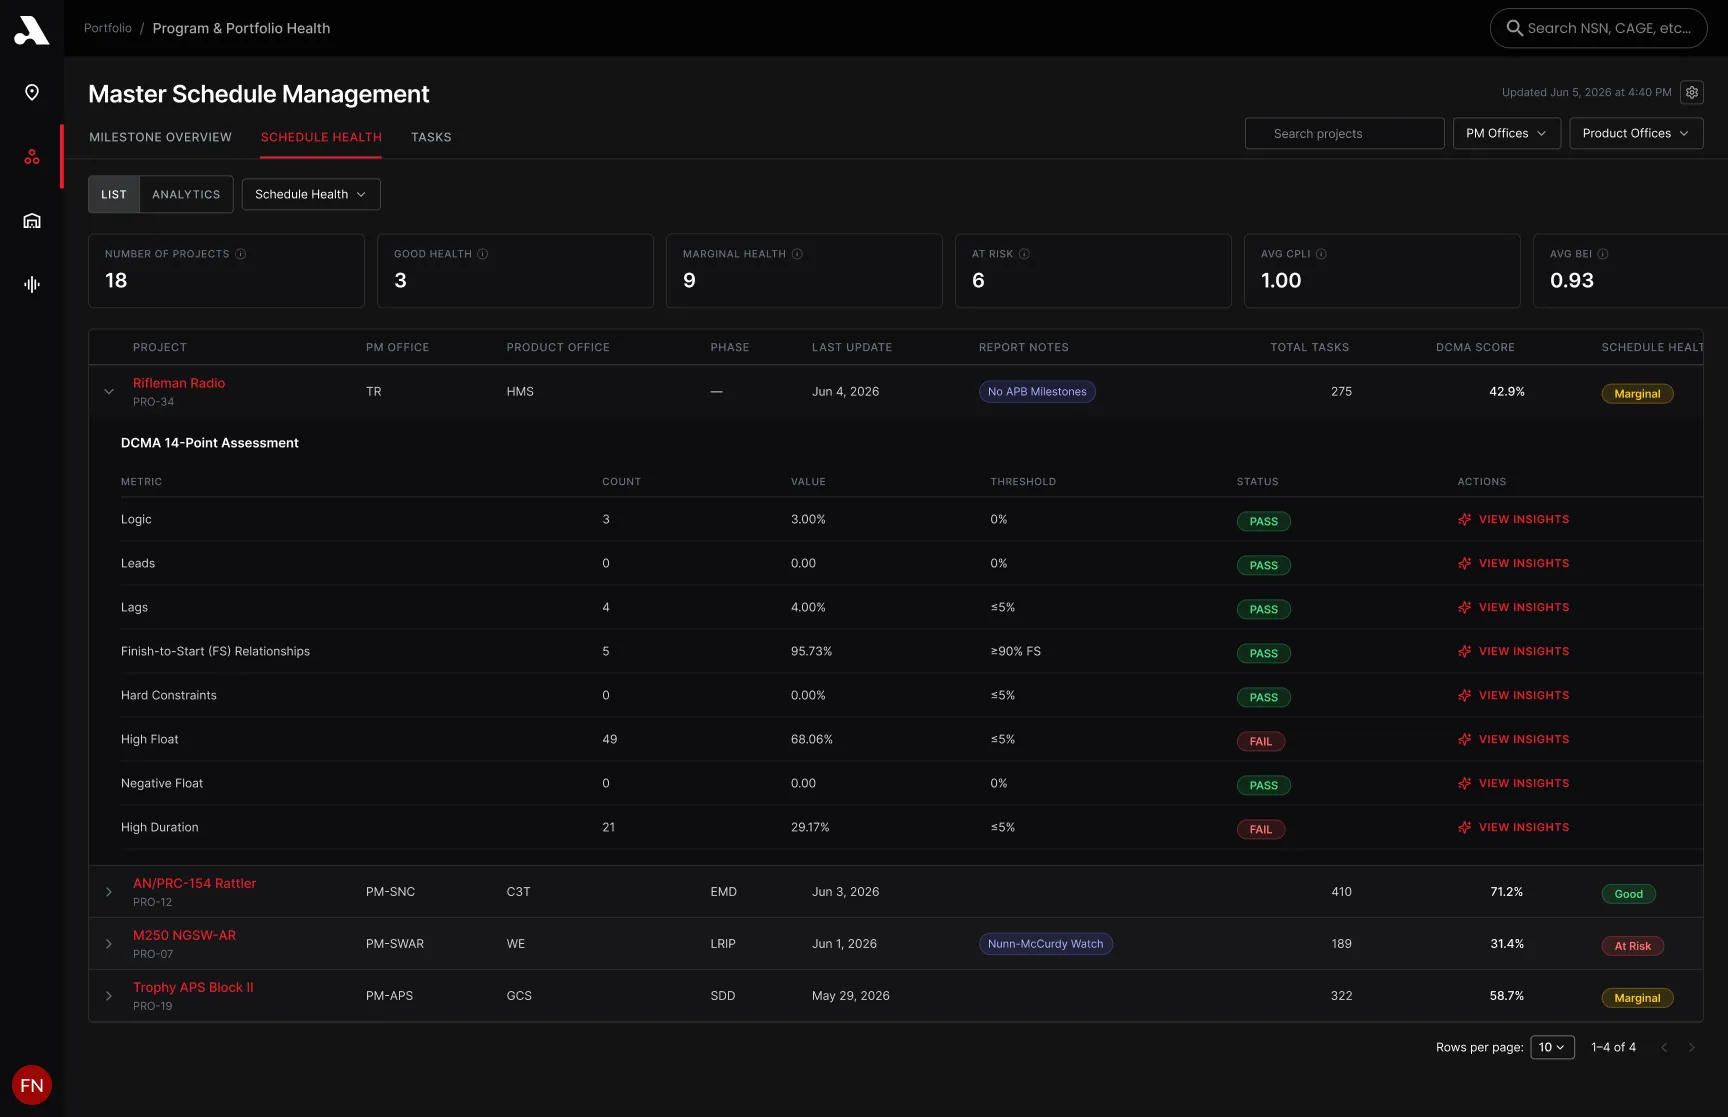Image resolution: width=1728 pixels, height=1117 pixels.
Task: Show info for Good Health card
Action: coord(483,254)
